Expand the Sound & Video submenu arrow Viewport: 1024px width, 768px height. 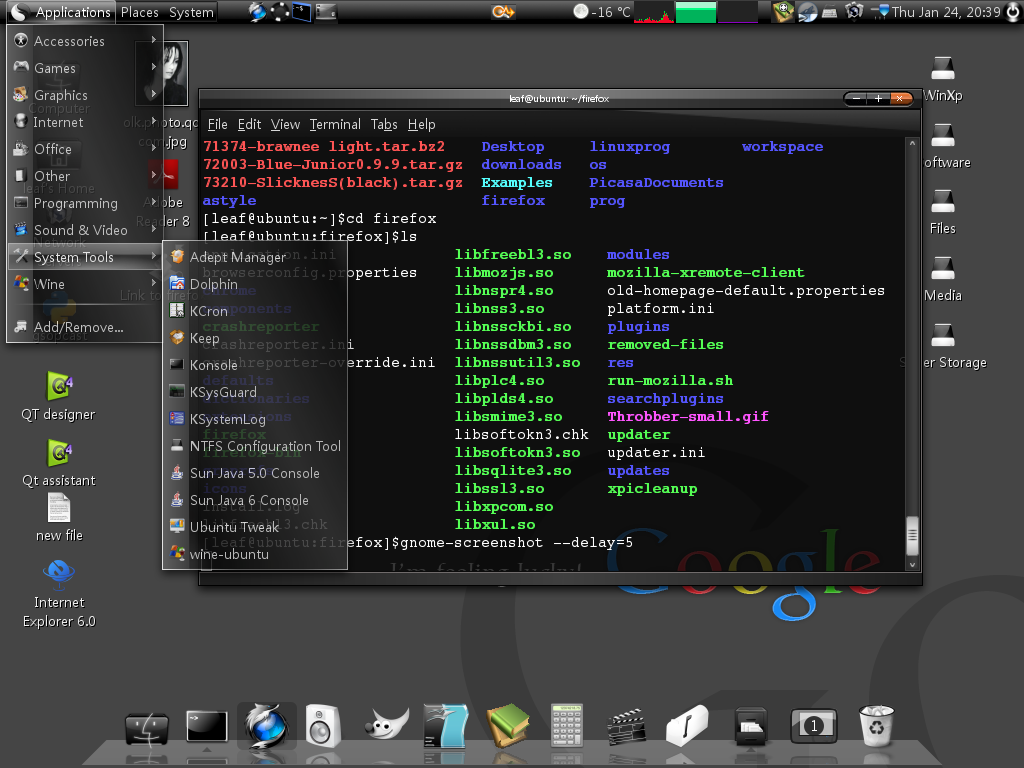153,229
